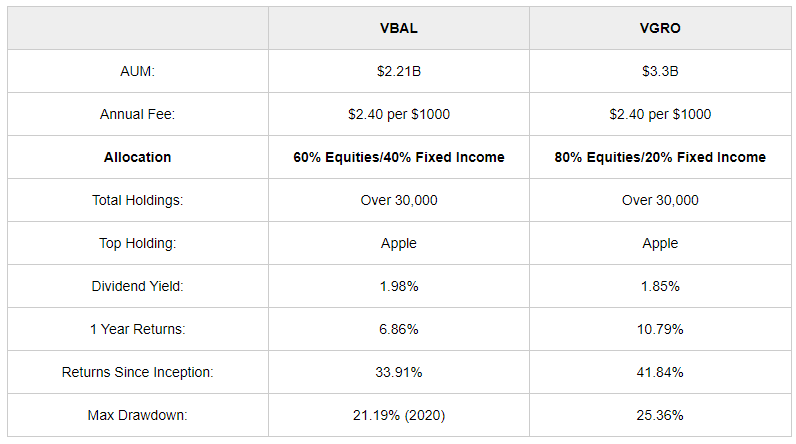The image size is (796, 444).
Task: Click the Top Holding row label
Action: tap(137, 243)
